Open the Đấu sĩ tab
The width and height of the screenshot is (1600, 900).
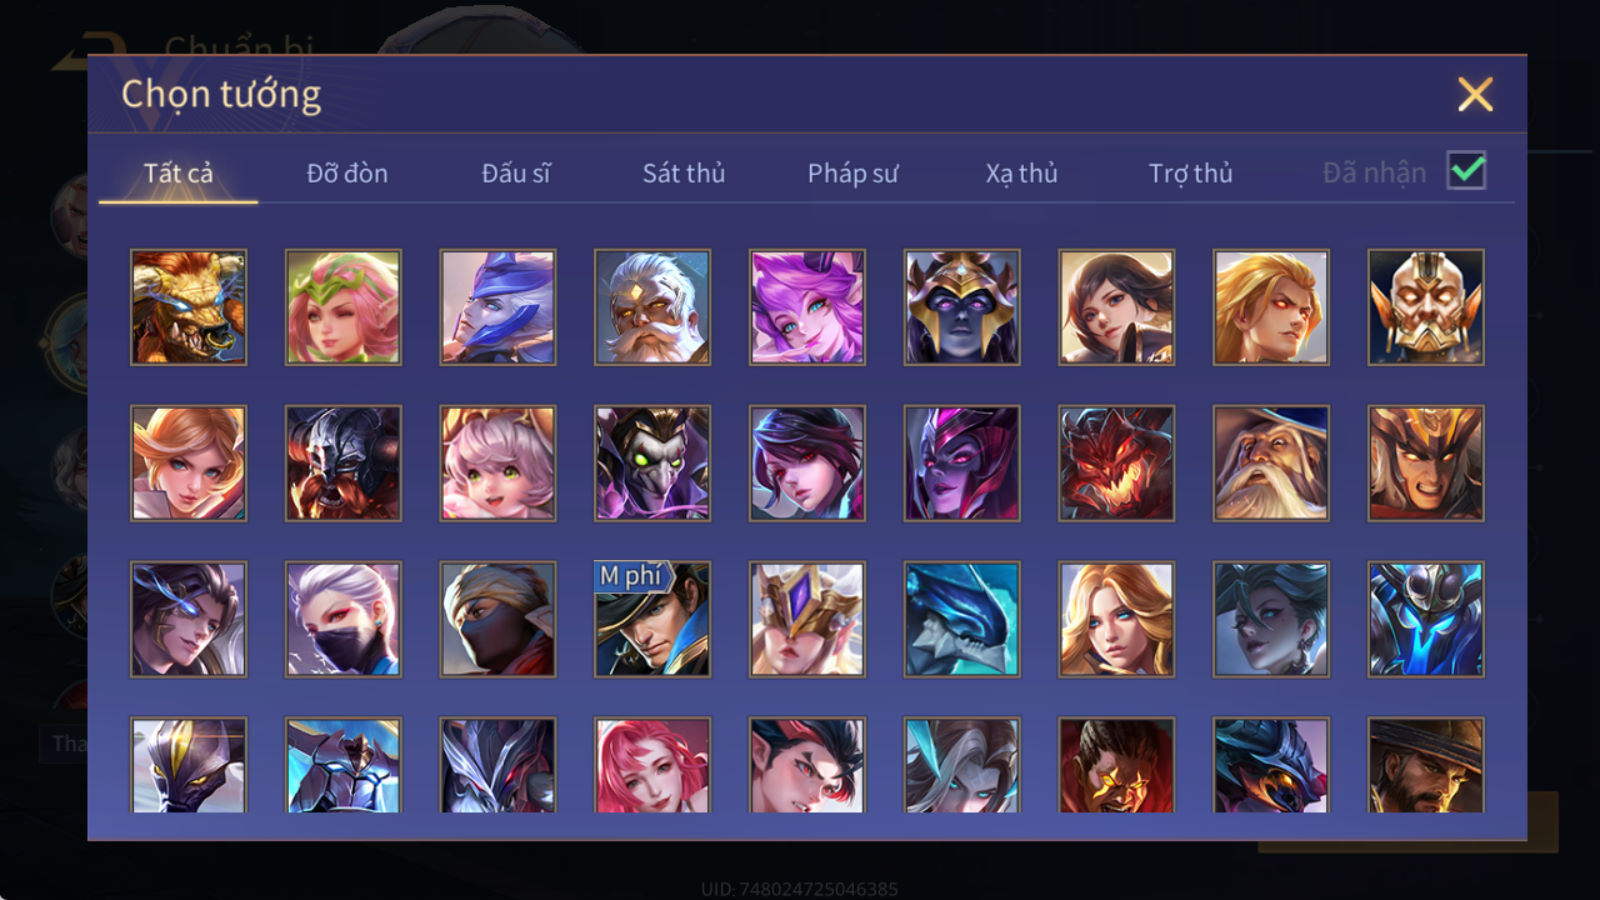[x=516, y=173]
